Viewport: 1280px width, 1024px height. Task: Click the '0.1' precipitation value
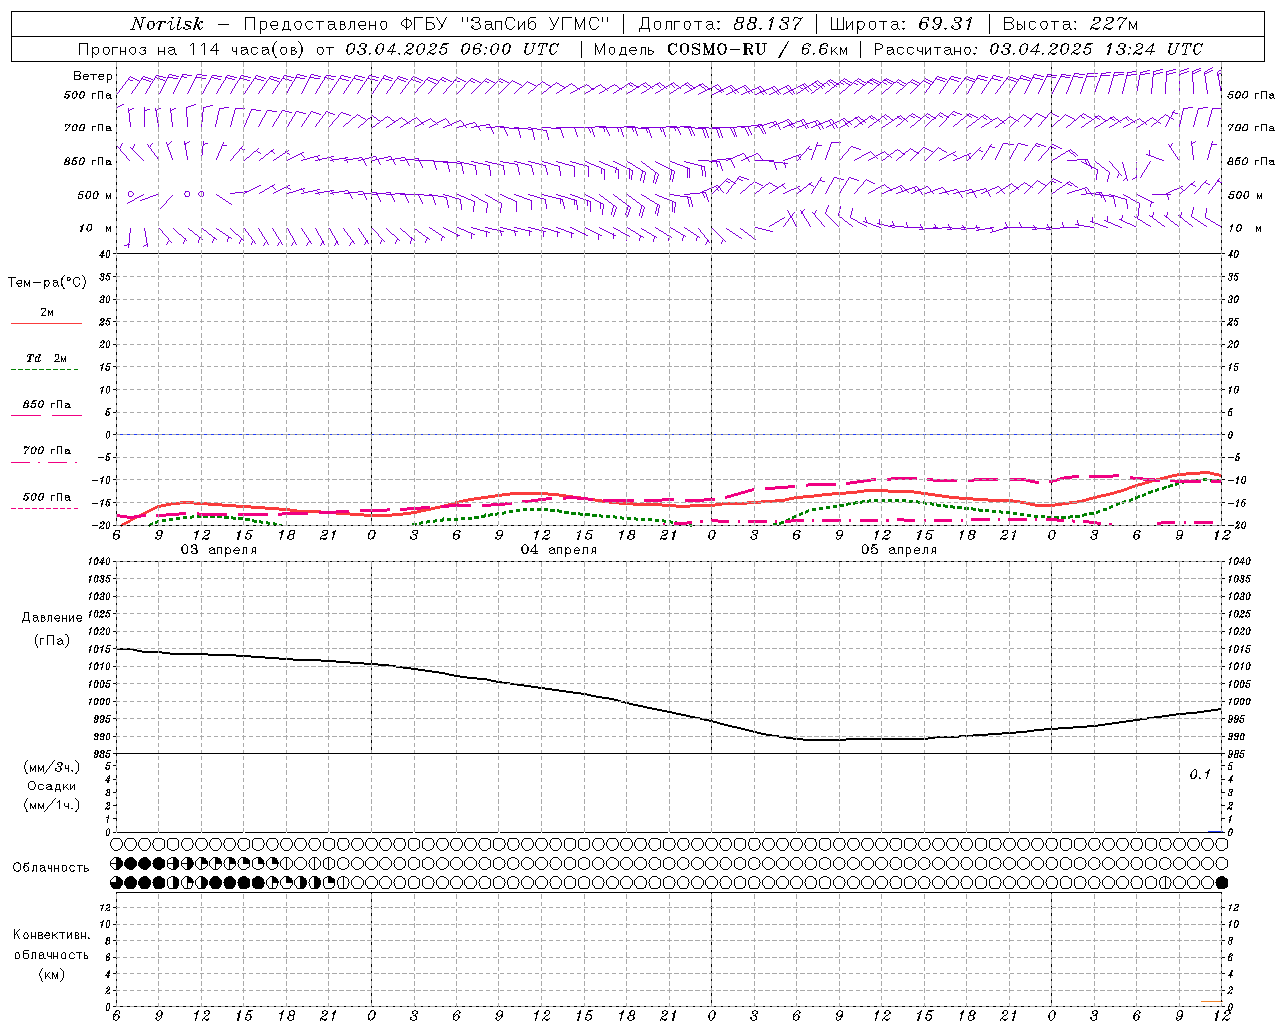click(1200, 775)
